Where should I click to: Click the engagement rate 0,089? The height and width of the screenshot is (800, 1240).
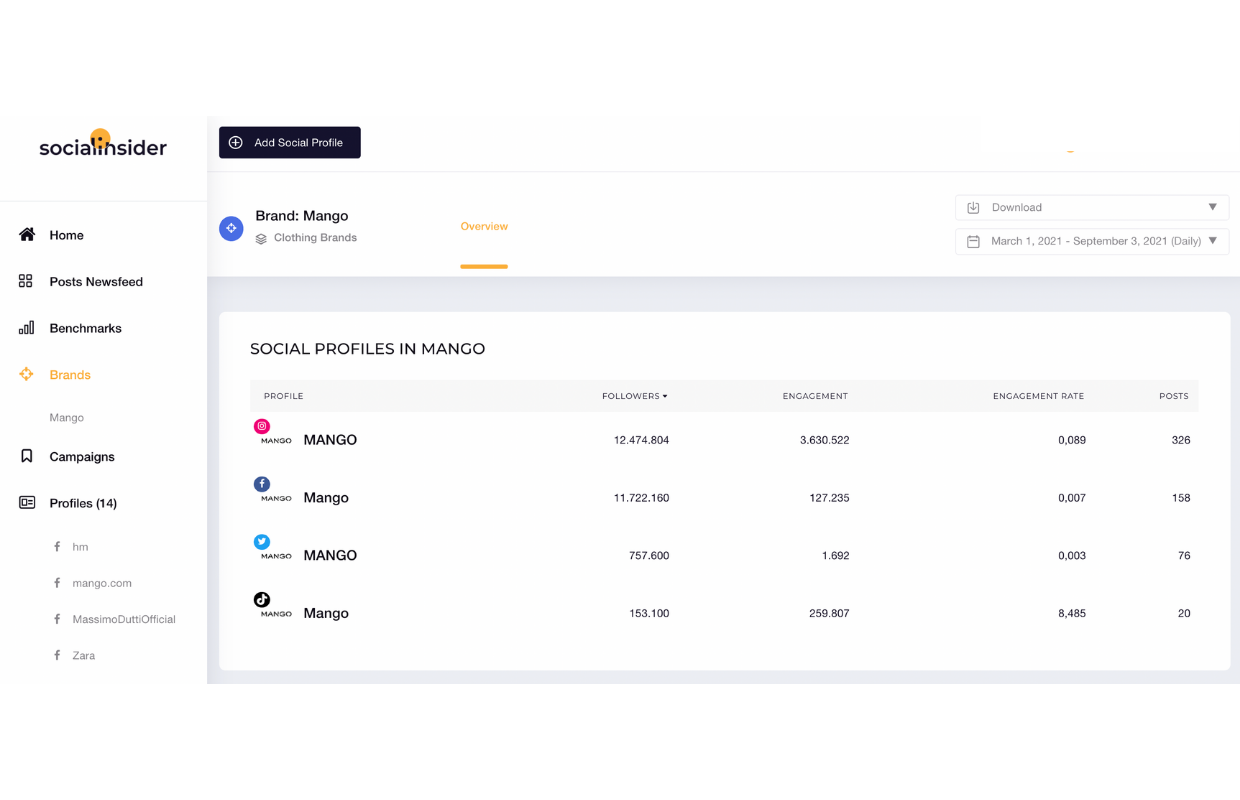coord(1072,440)
